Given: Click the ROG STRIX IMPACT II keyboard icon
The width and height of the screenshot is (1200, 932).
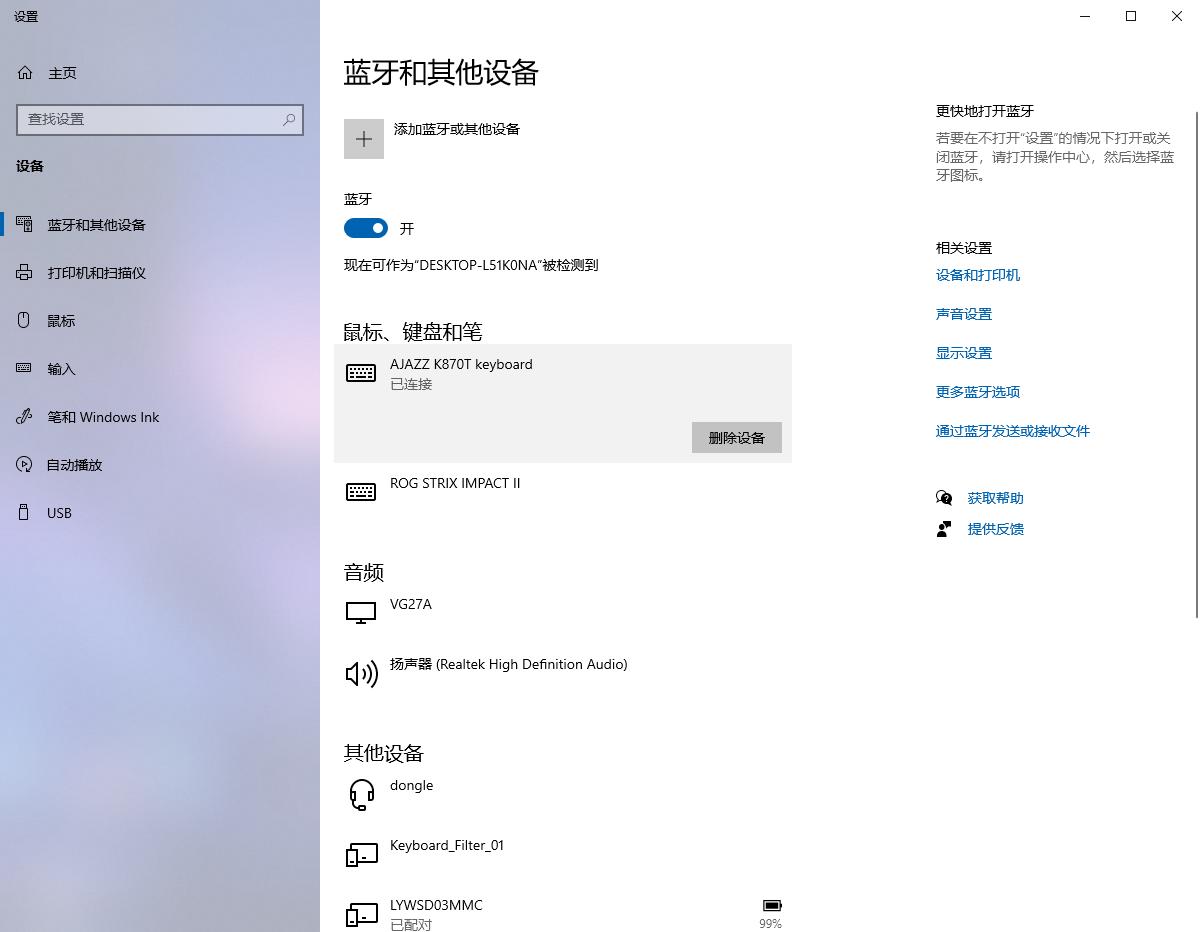Looking at the screenshot, I should tap(361, 491).
